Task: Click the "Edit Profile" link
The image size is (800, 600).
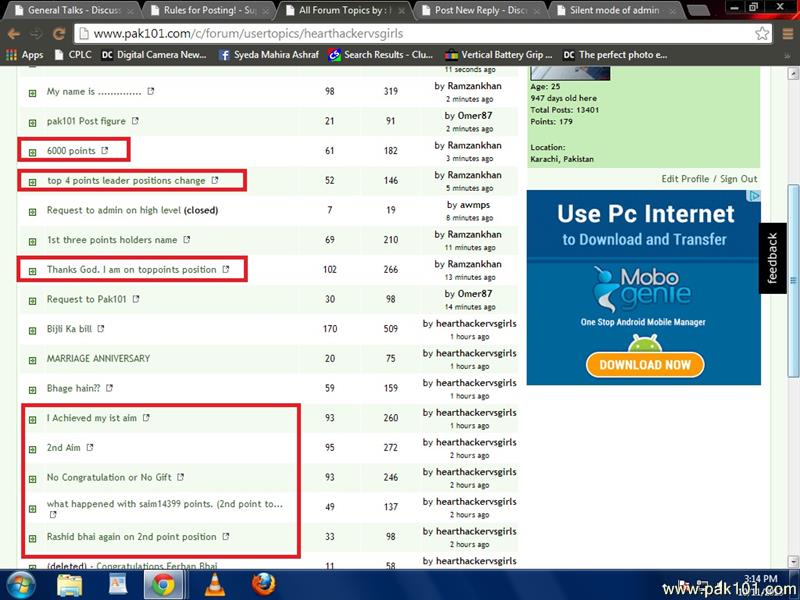Action: [685, 179]
